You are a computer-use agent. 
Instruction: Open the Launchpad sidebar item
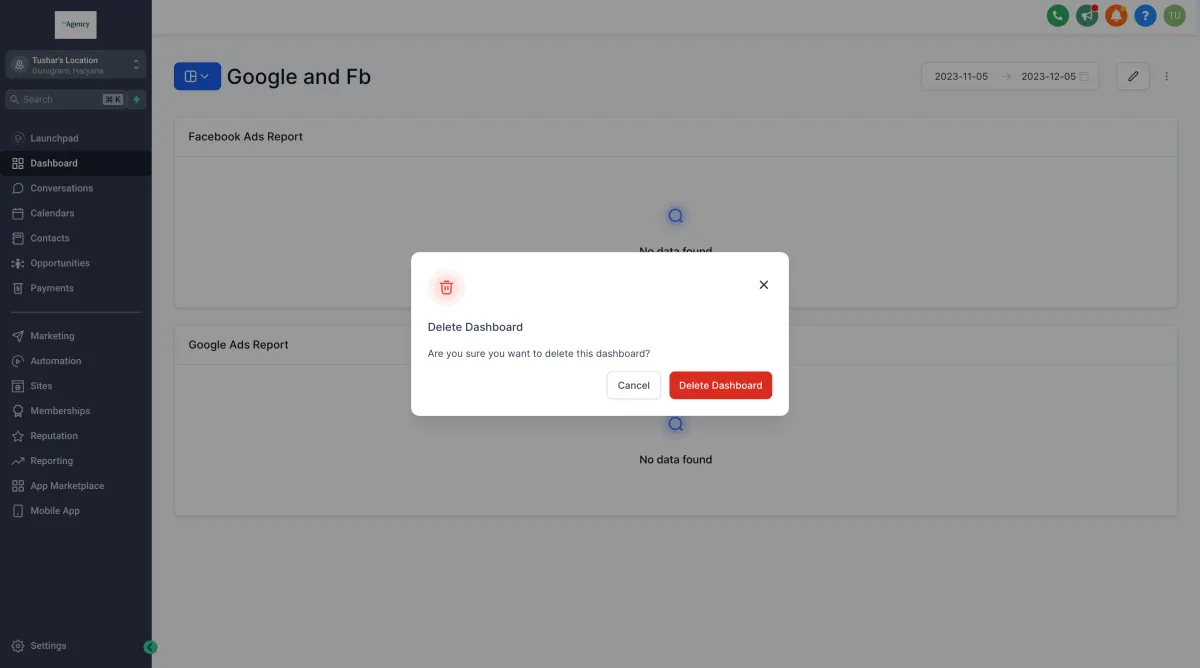tap(76, 138)
